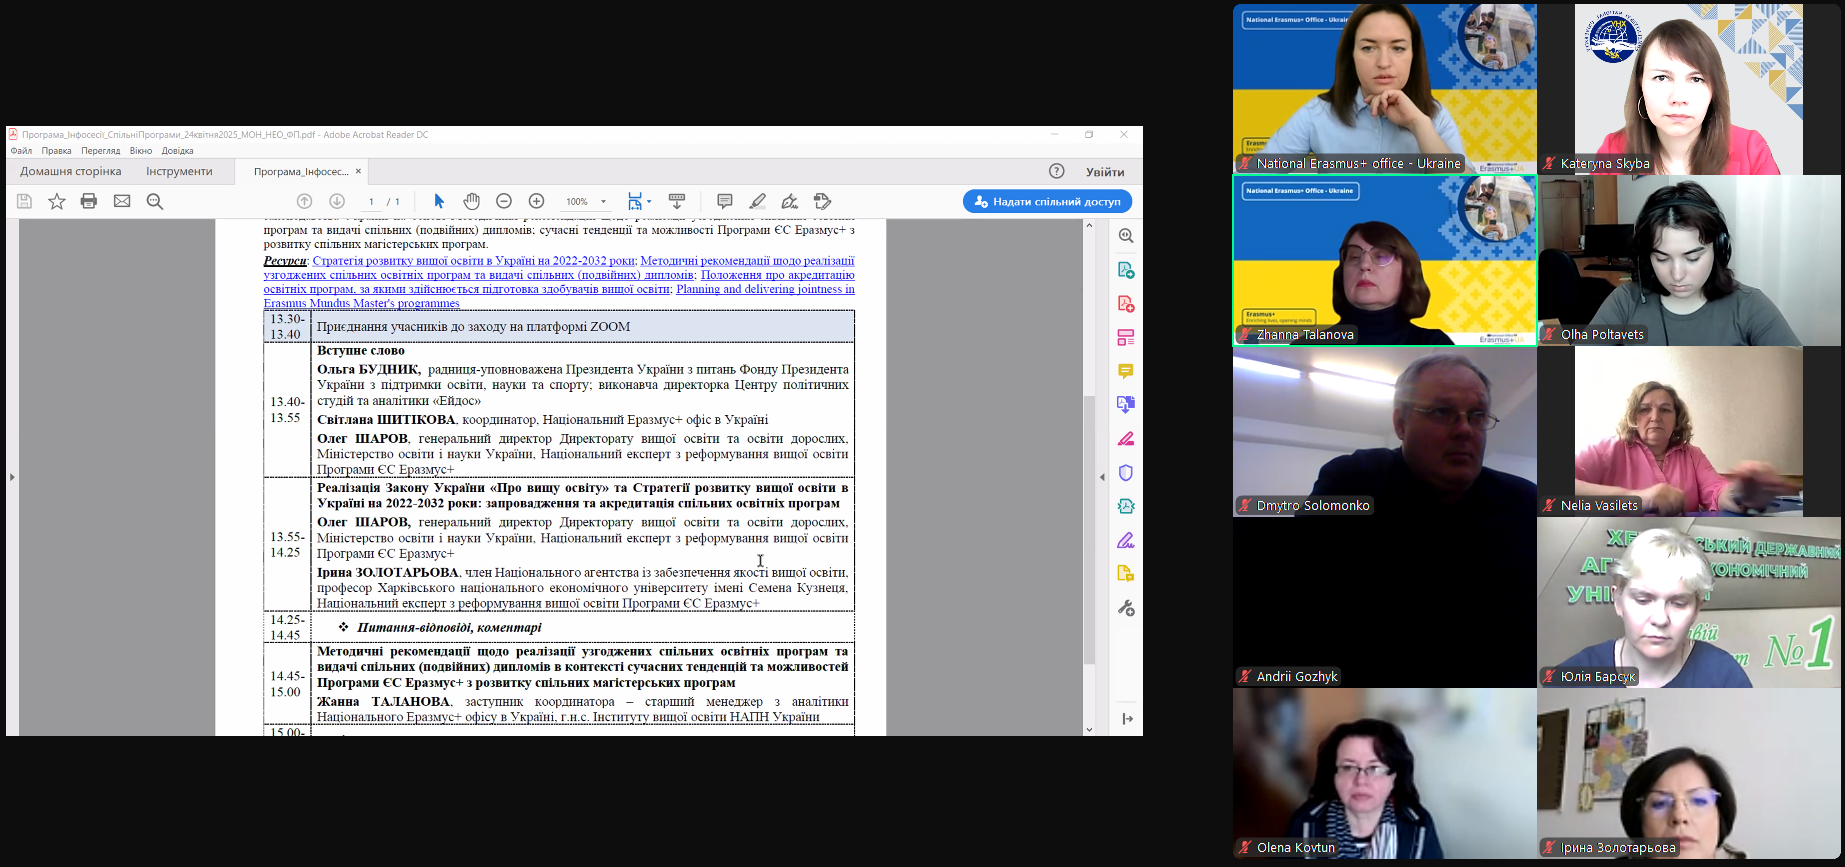Open More Tools wrench icon in sidebar
The width and height of the screenshot is (1845, 867).
[1126, 608]
